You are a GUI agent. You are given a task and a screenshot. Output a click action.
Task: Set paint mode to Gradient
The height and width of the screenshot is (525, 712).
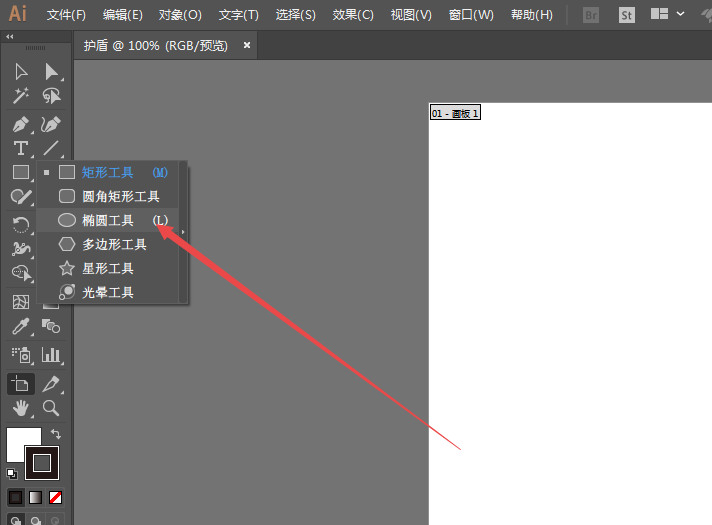[35, 497]
